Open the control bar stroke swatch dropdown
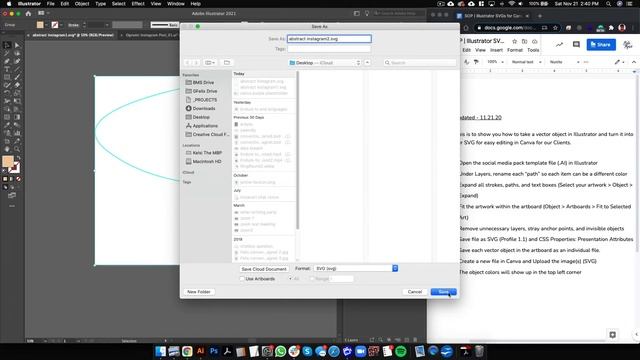The height and width of the screenshot is (360, 640). (x=61, y=25)
